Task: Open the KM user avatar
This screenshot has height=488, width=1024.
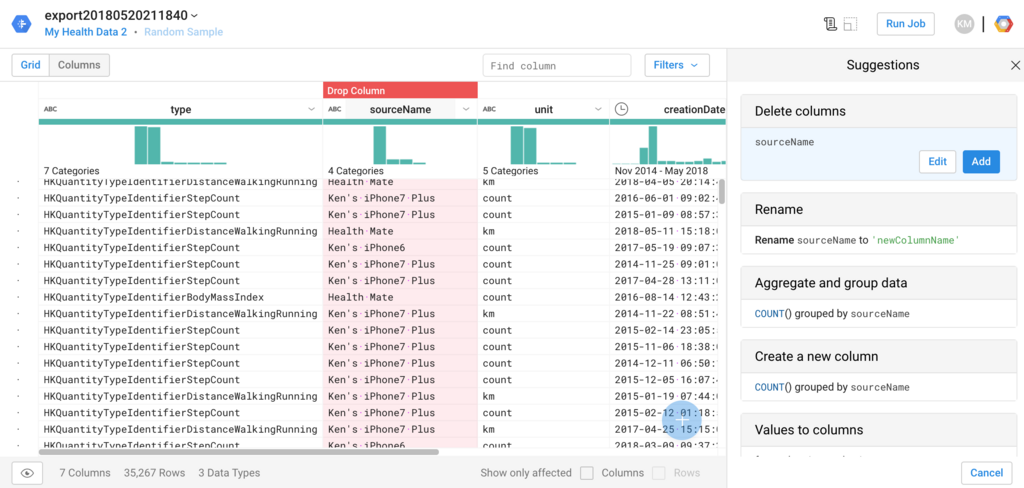Action: [964, 24]
